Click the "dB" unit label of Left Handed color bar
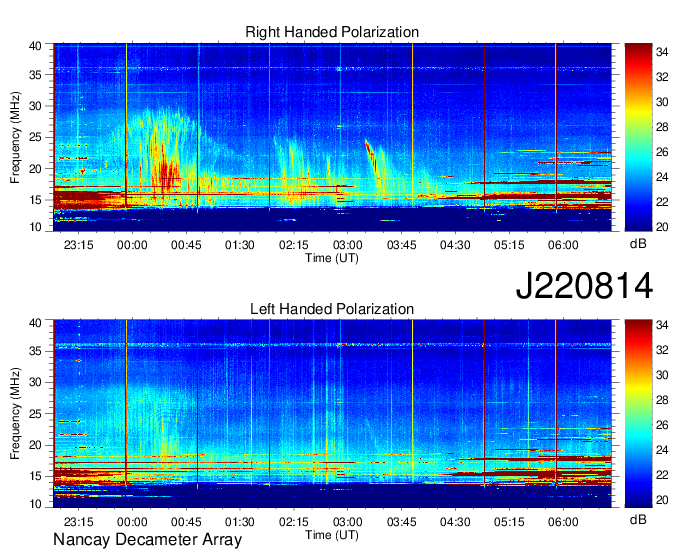 pos(638,519)
